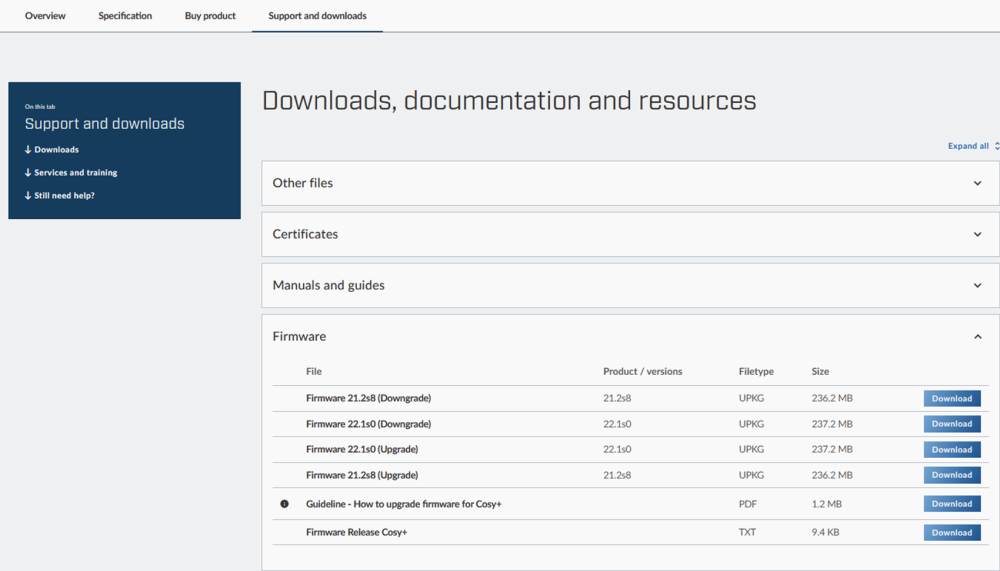Viewport: 1000px width, 571px height.
Task: Download Firmware 22.1s0 (Downgrade)
Action: pos(951,424)
